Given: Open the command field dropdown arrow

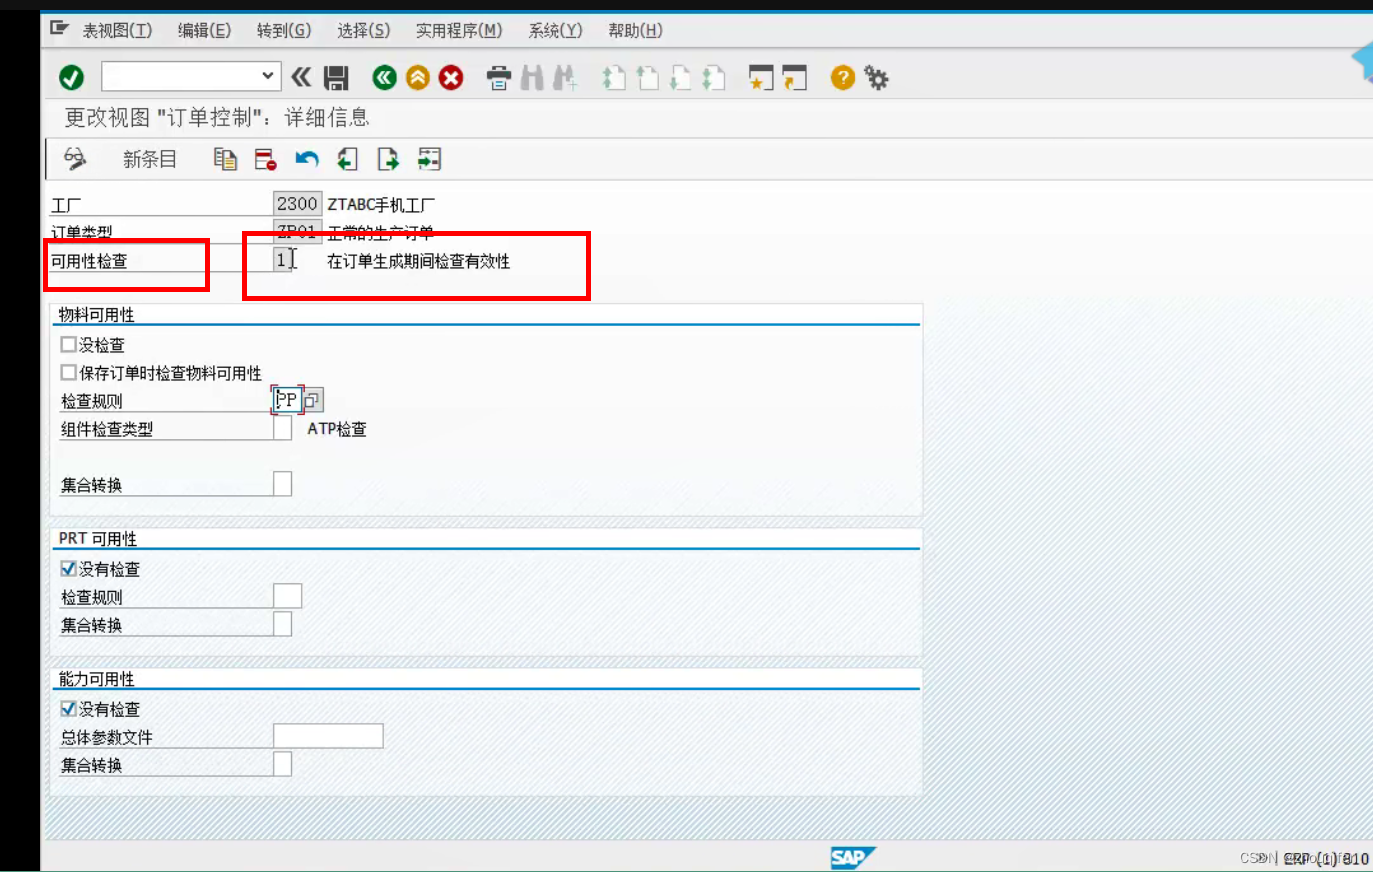Looking at the screenshot, I should tap(267, 76).
